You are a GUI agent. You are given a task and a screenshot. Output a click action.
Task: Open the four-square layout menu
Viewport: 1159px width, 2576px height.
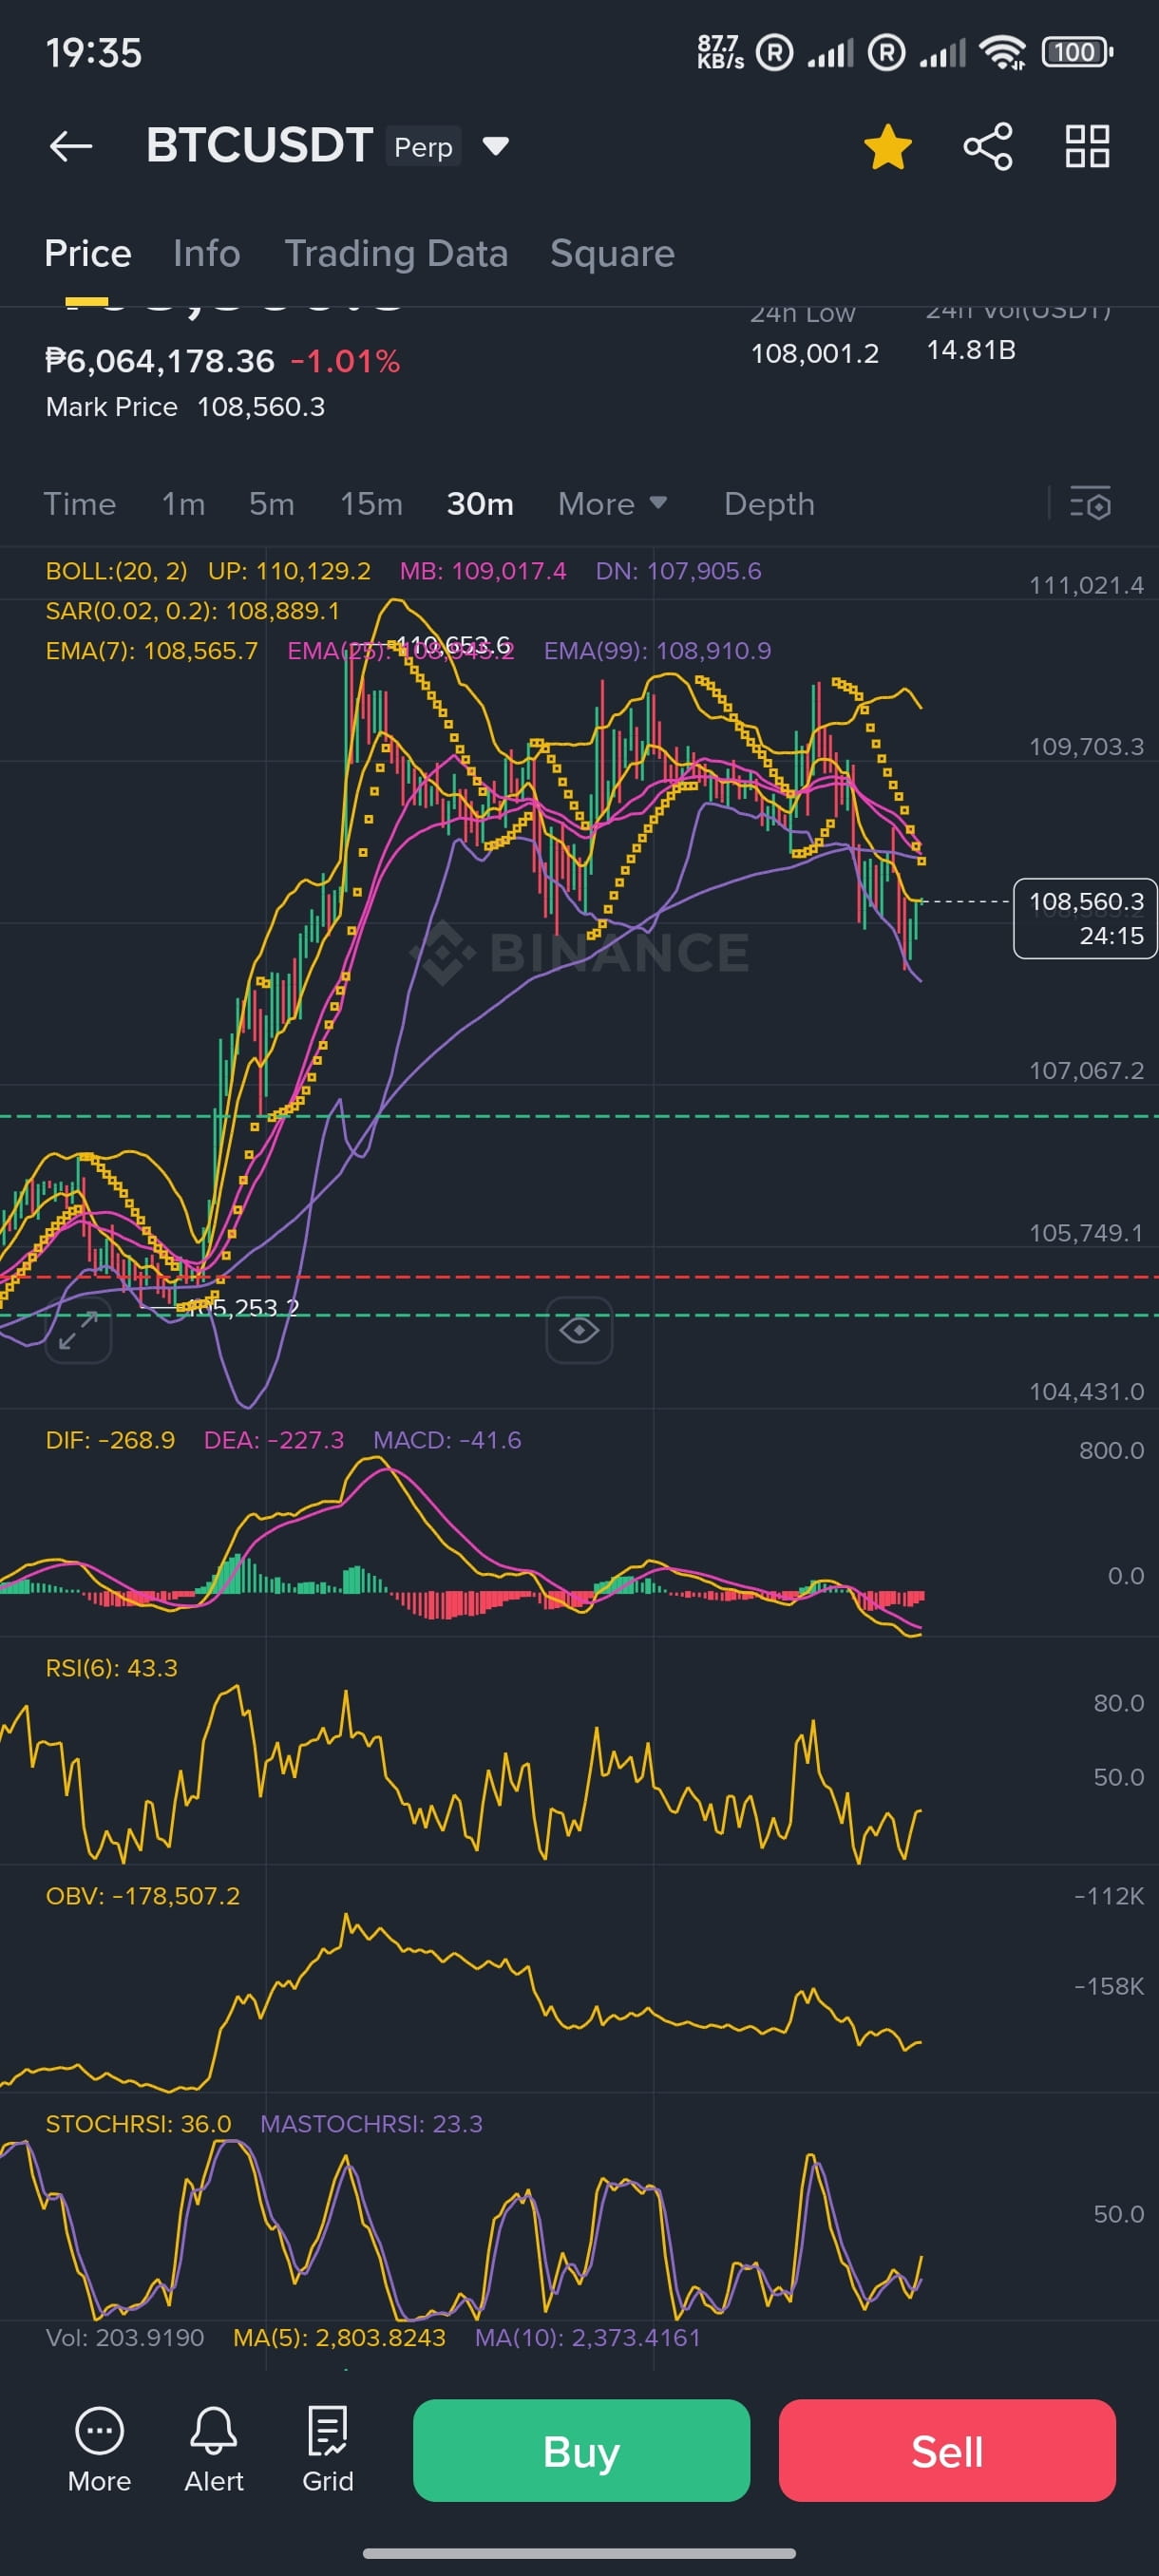click(1087, 146)
